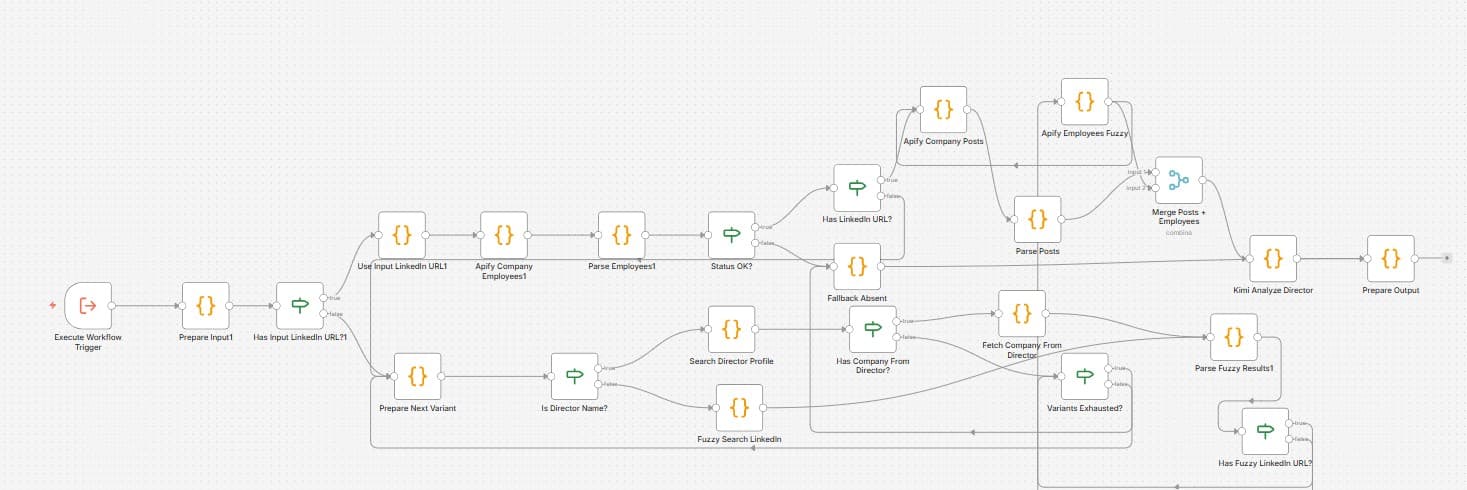
Task: Click the Fallback Absent code node
Action: click(857, 267)
